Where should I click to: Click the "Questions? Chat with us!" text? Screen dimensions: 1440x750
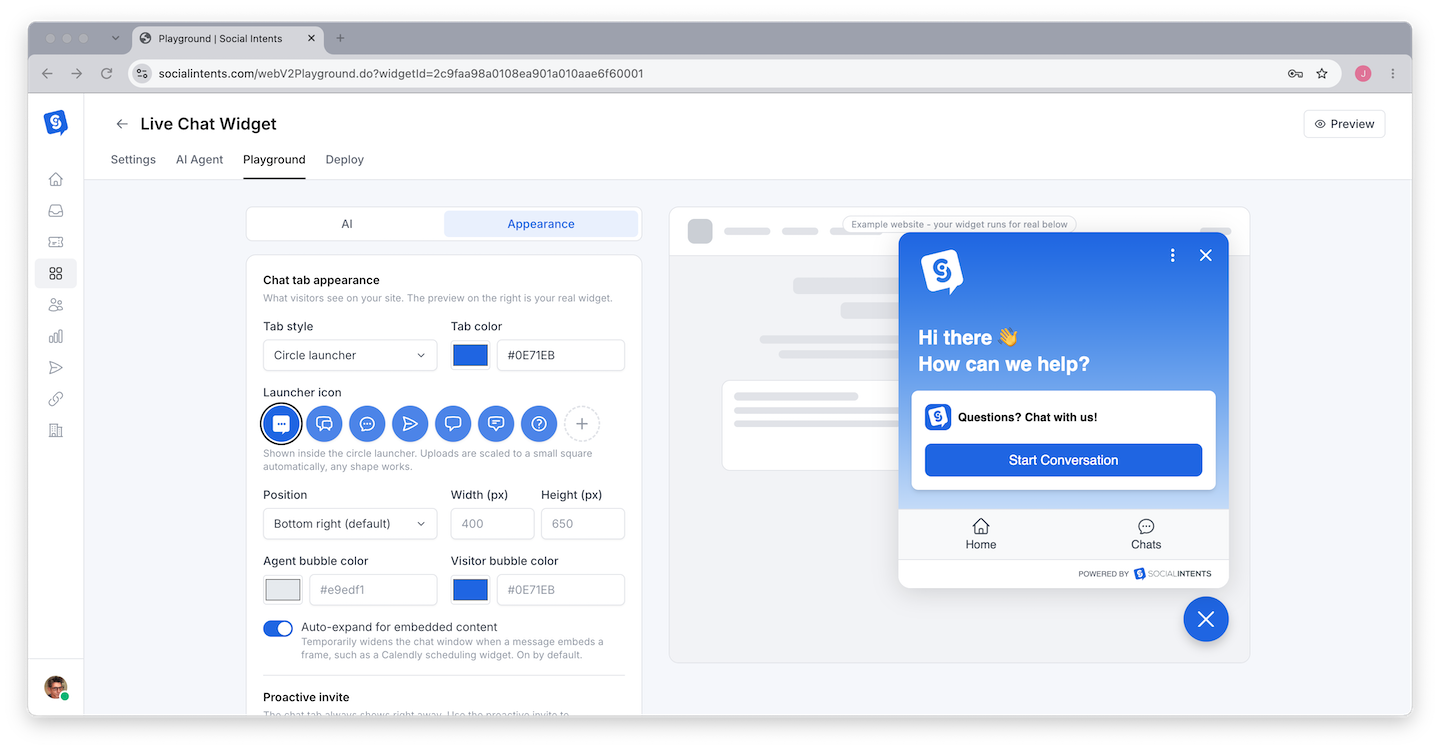(x=1027, y=417)
